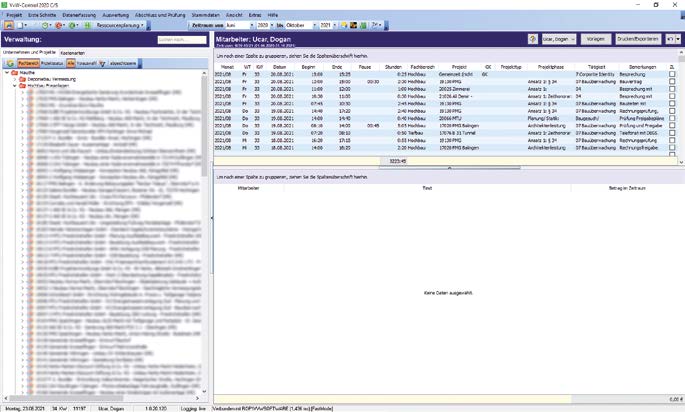The height and width of the screenshot is (412, 685).
Task: Click the green sheet icon in the date toolbar
Action: tap(363, 25)
